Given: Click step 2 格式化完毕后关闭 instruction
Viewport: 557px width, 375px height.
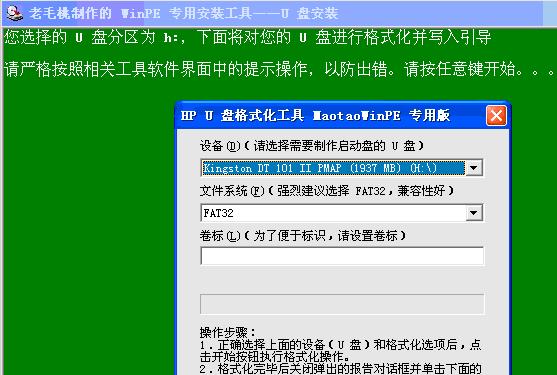Looking at the screenshot, I should coord(340,369).
